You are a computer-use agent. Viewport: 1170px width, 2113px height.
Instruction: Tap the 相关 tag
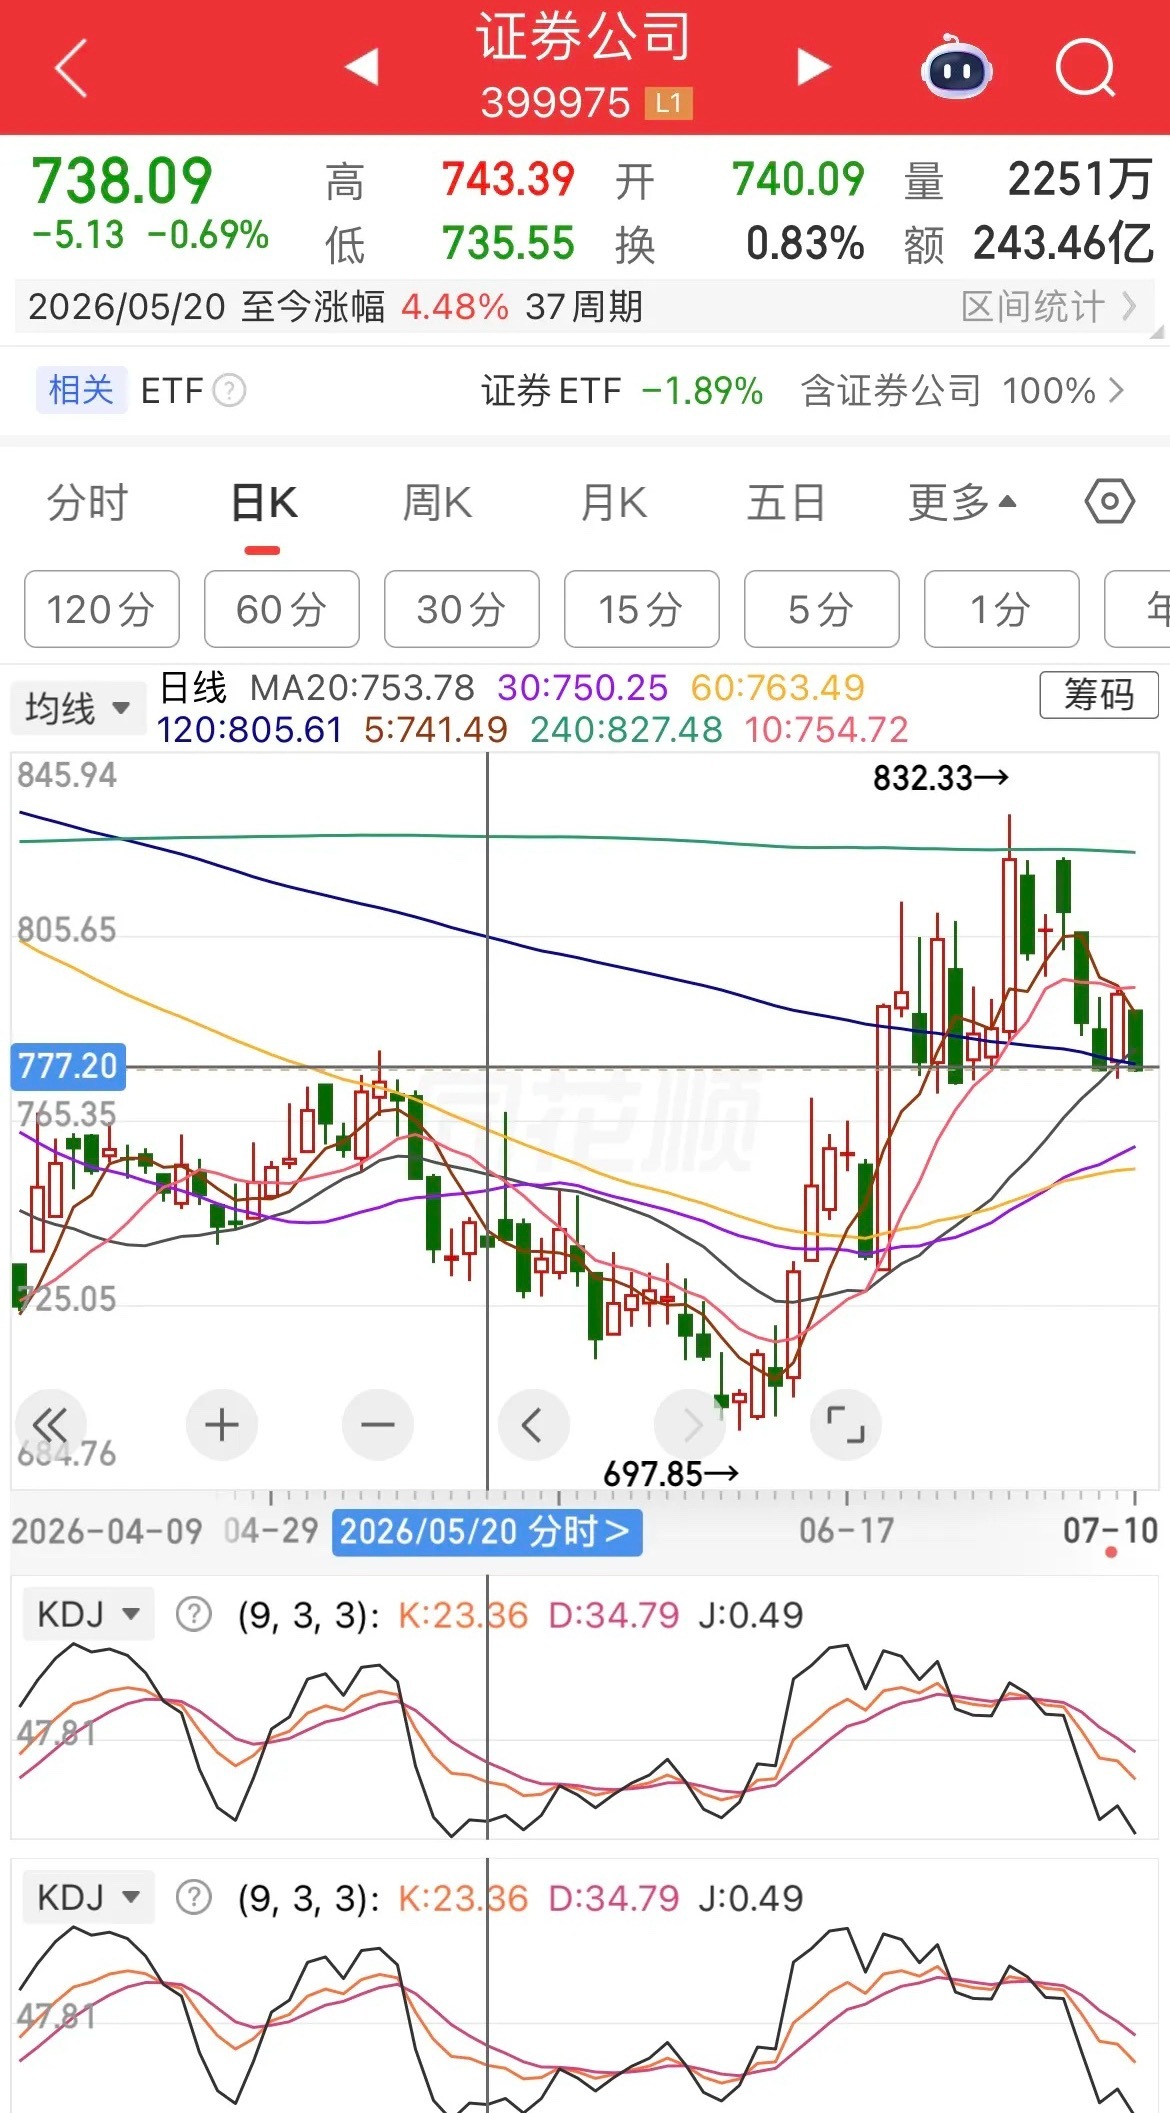[x=81, y=390]
